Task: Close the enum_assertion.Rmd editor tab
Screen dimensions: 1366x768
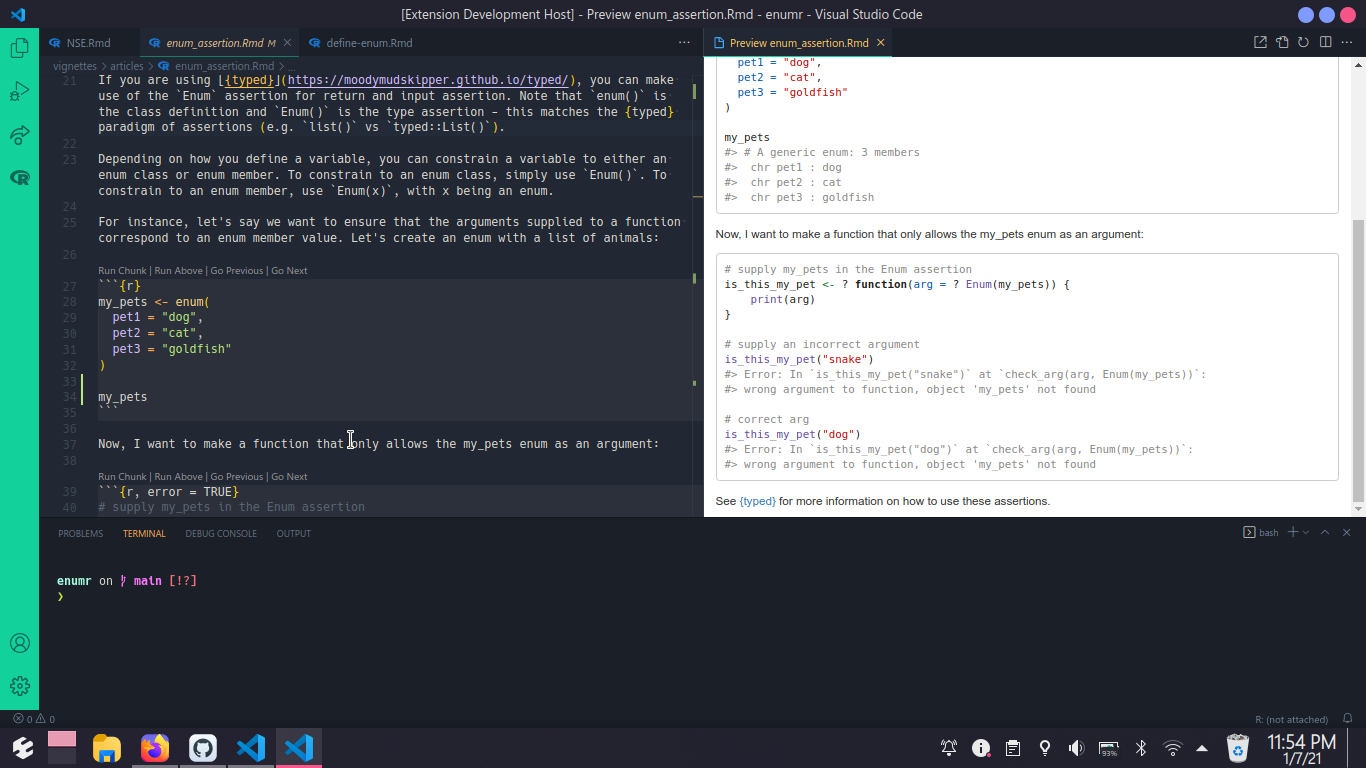Action: tap(287, 43)
